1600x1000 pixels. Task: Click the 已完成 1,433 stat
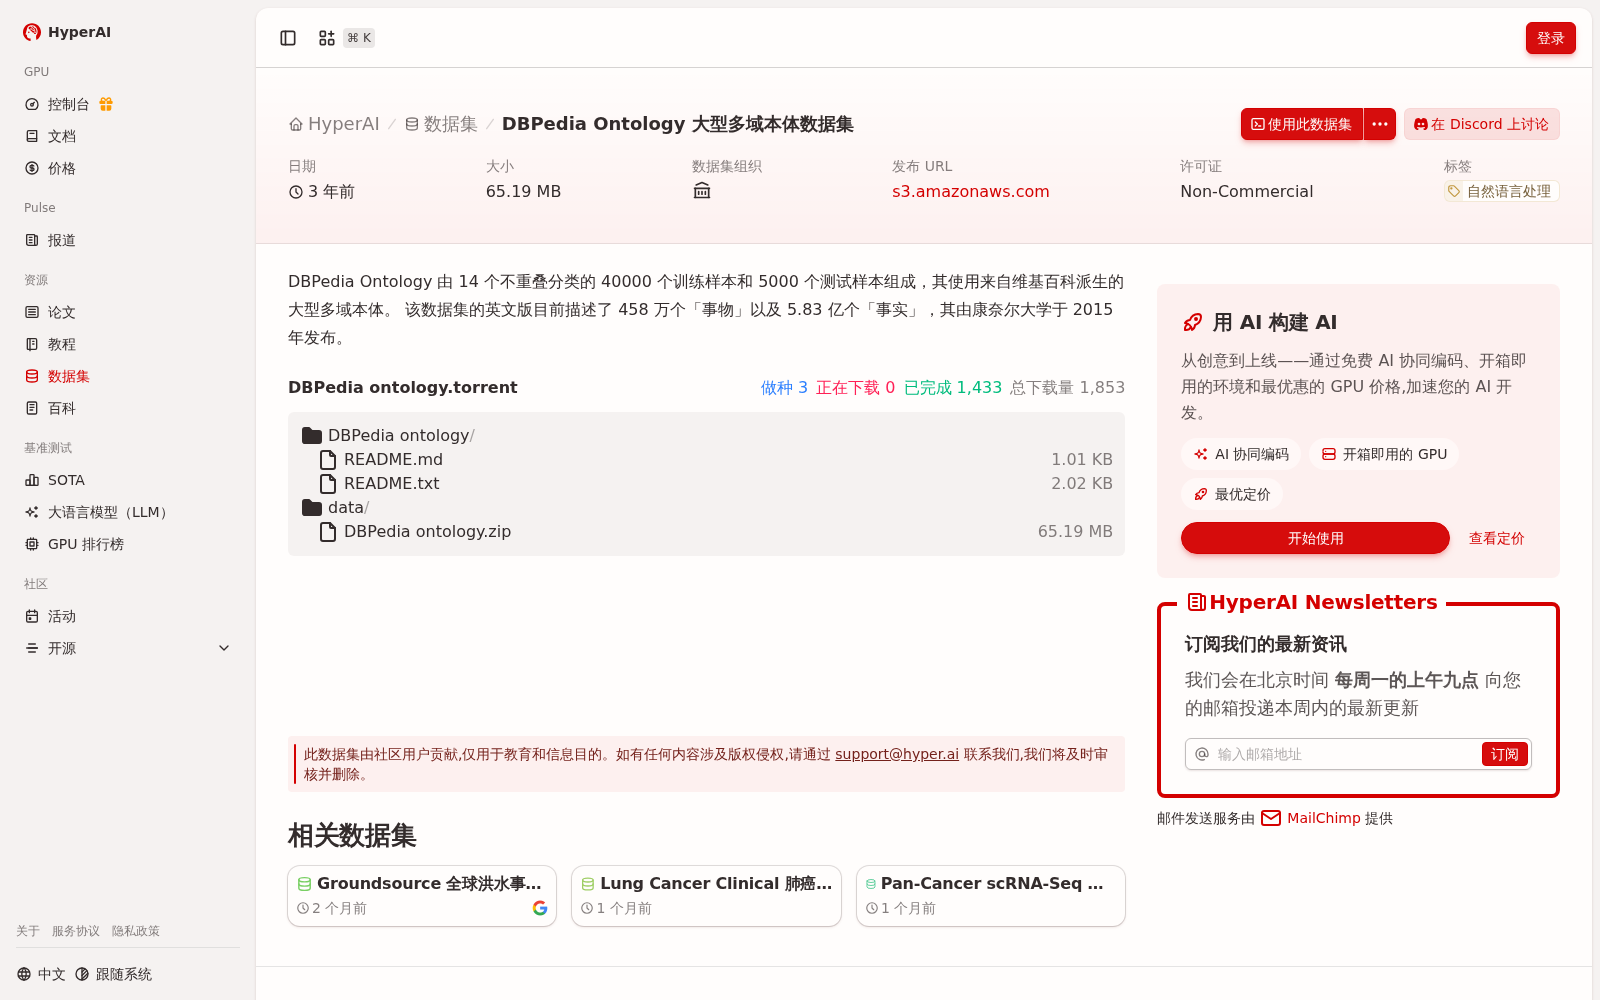953,387
